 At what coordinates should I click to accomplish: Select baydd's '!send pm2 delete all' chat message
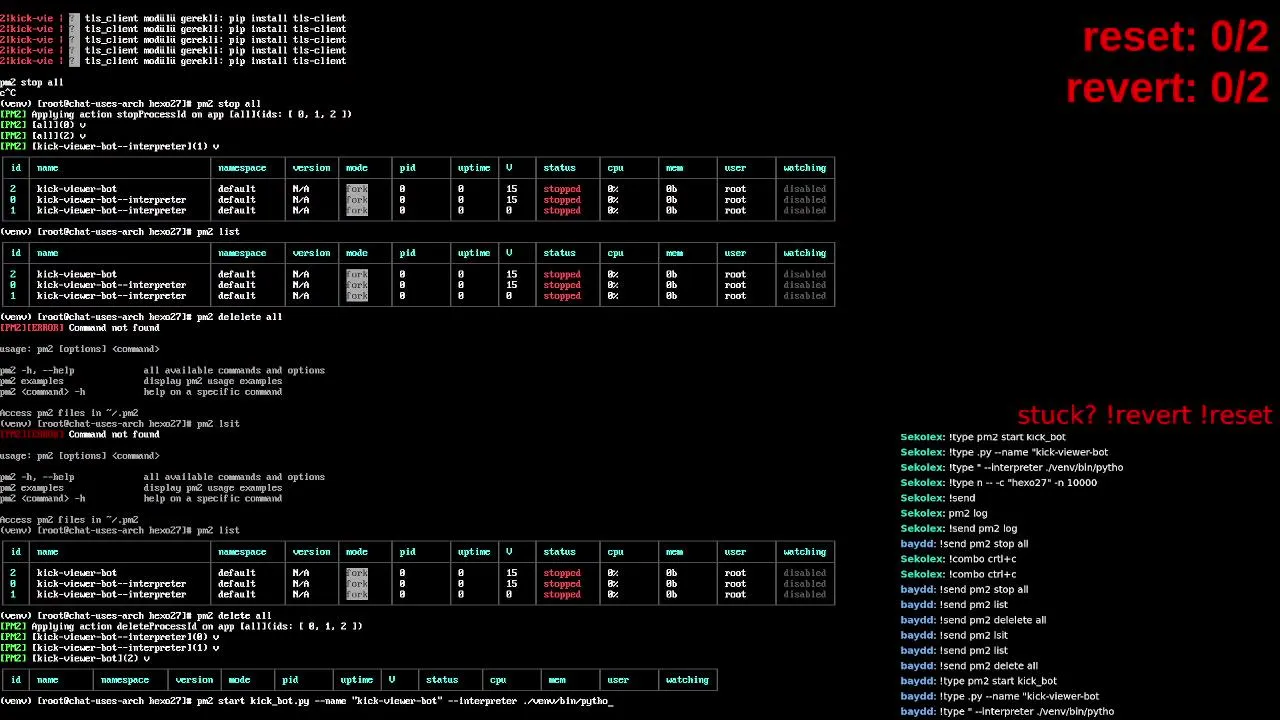[969, 666]
